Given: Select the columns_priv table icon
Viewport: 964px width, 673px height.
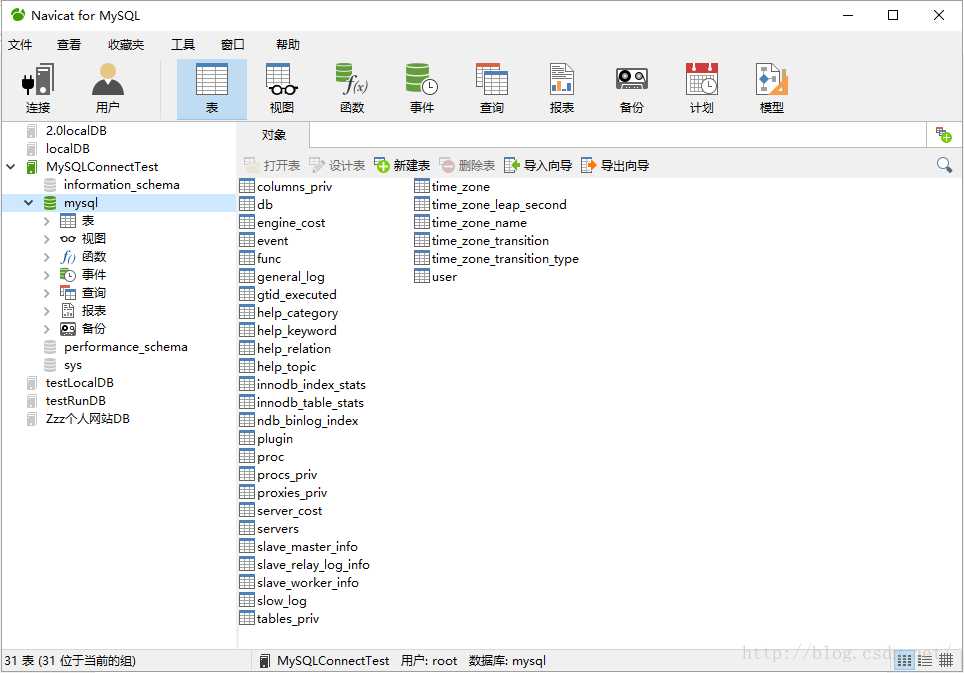Looking at the screenshot, I should (x=247, y=186).
